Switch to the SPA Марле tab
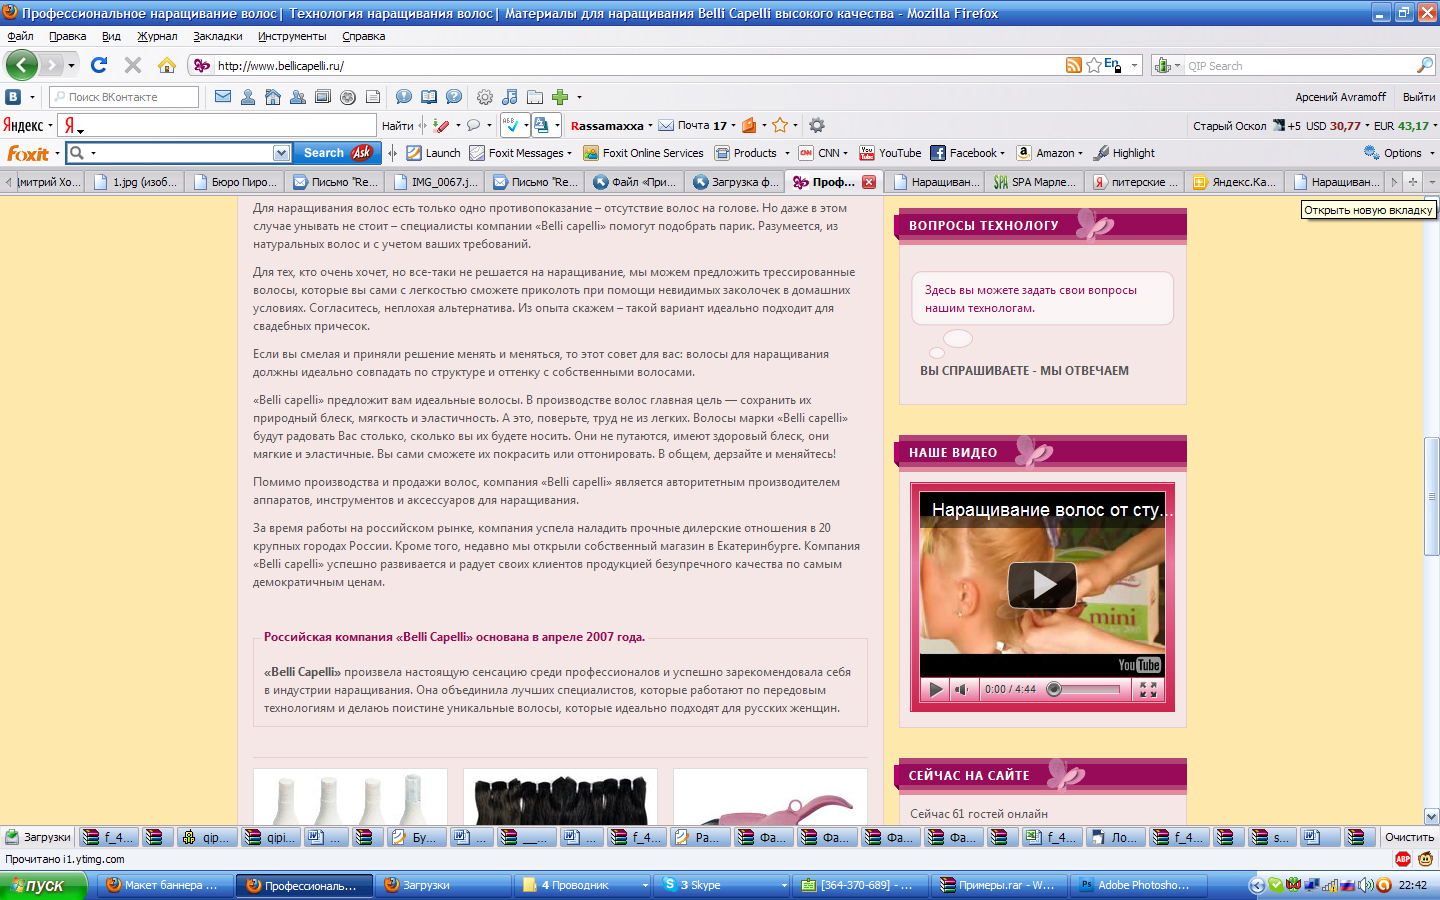 [x=1035, y=182]
